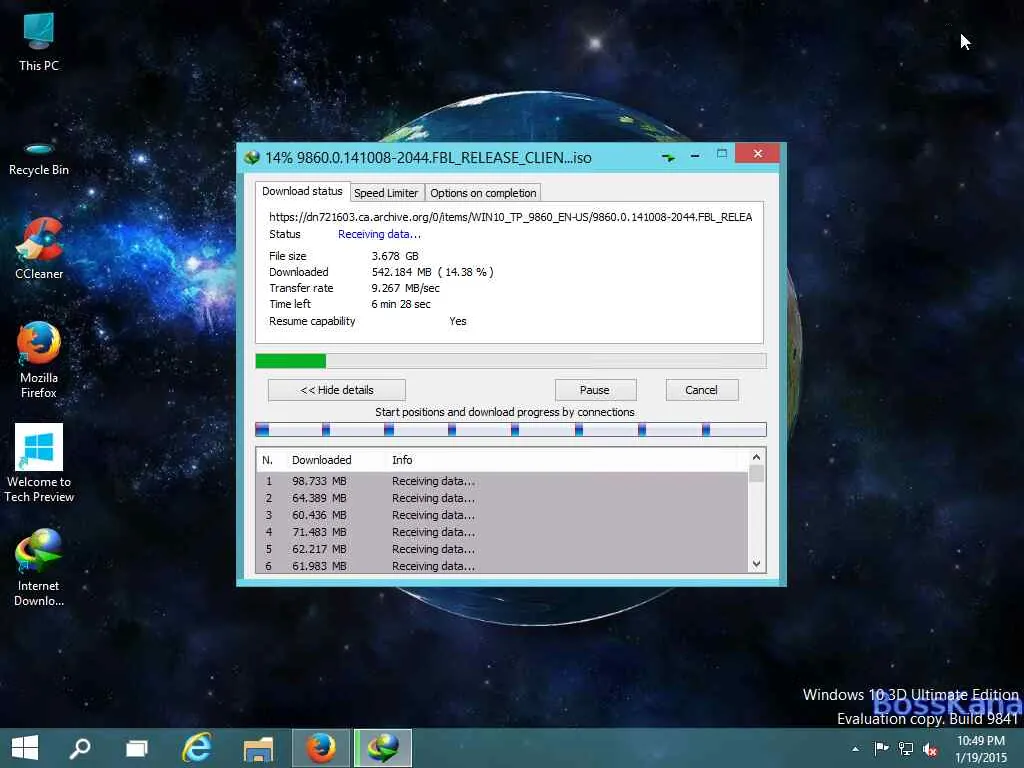The image size is (1024, 768).
Task: Open Options on completion tab
Action: pos(483,193)
